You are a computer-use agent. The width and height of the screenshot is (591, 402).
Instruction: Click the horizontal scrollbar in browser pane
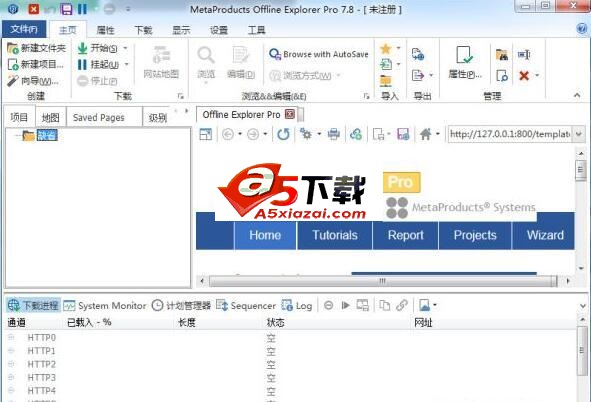point(383,281)
